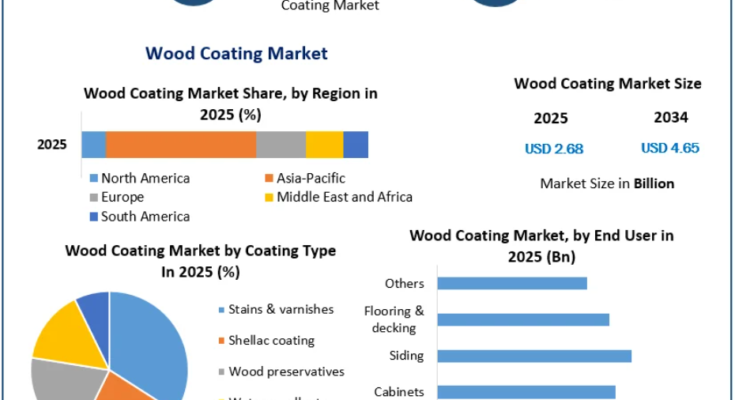Viewport: 735px width, 400px height.
Task: Click the "Middle East and Africa" legend label
Action: pos(345,197)
